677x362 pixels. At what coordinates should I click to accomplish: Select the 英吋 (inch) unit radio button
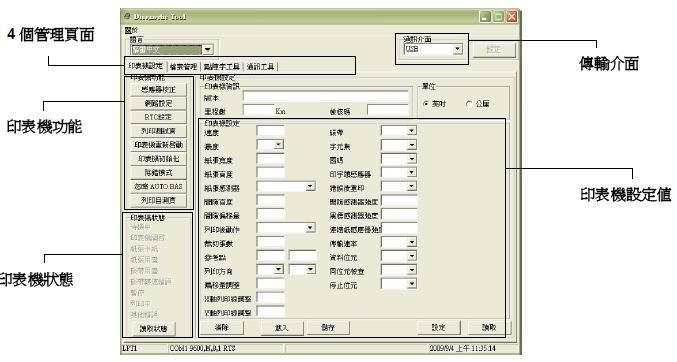pos(427,104)
